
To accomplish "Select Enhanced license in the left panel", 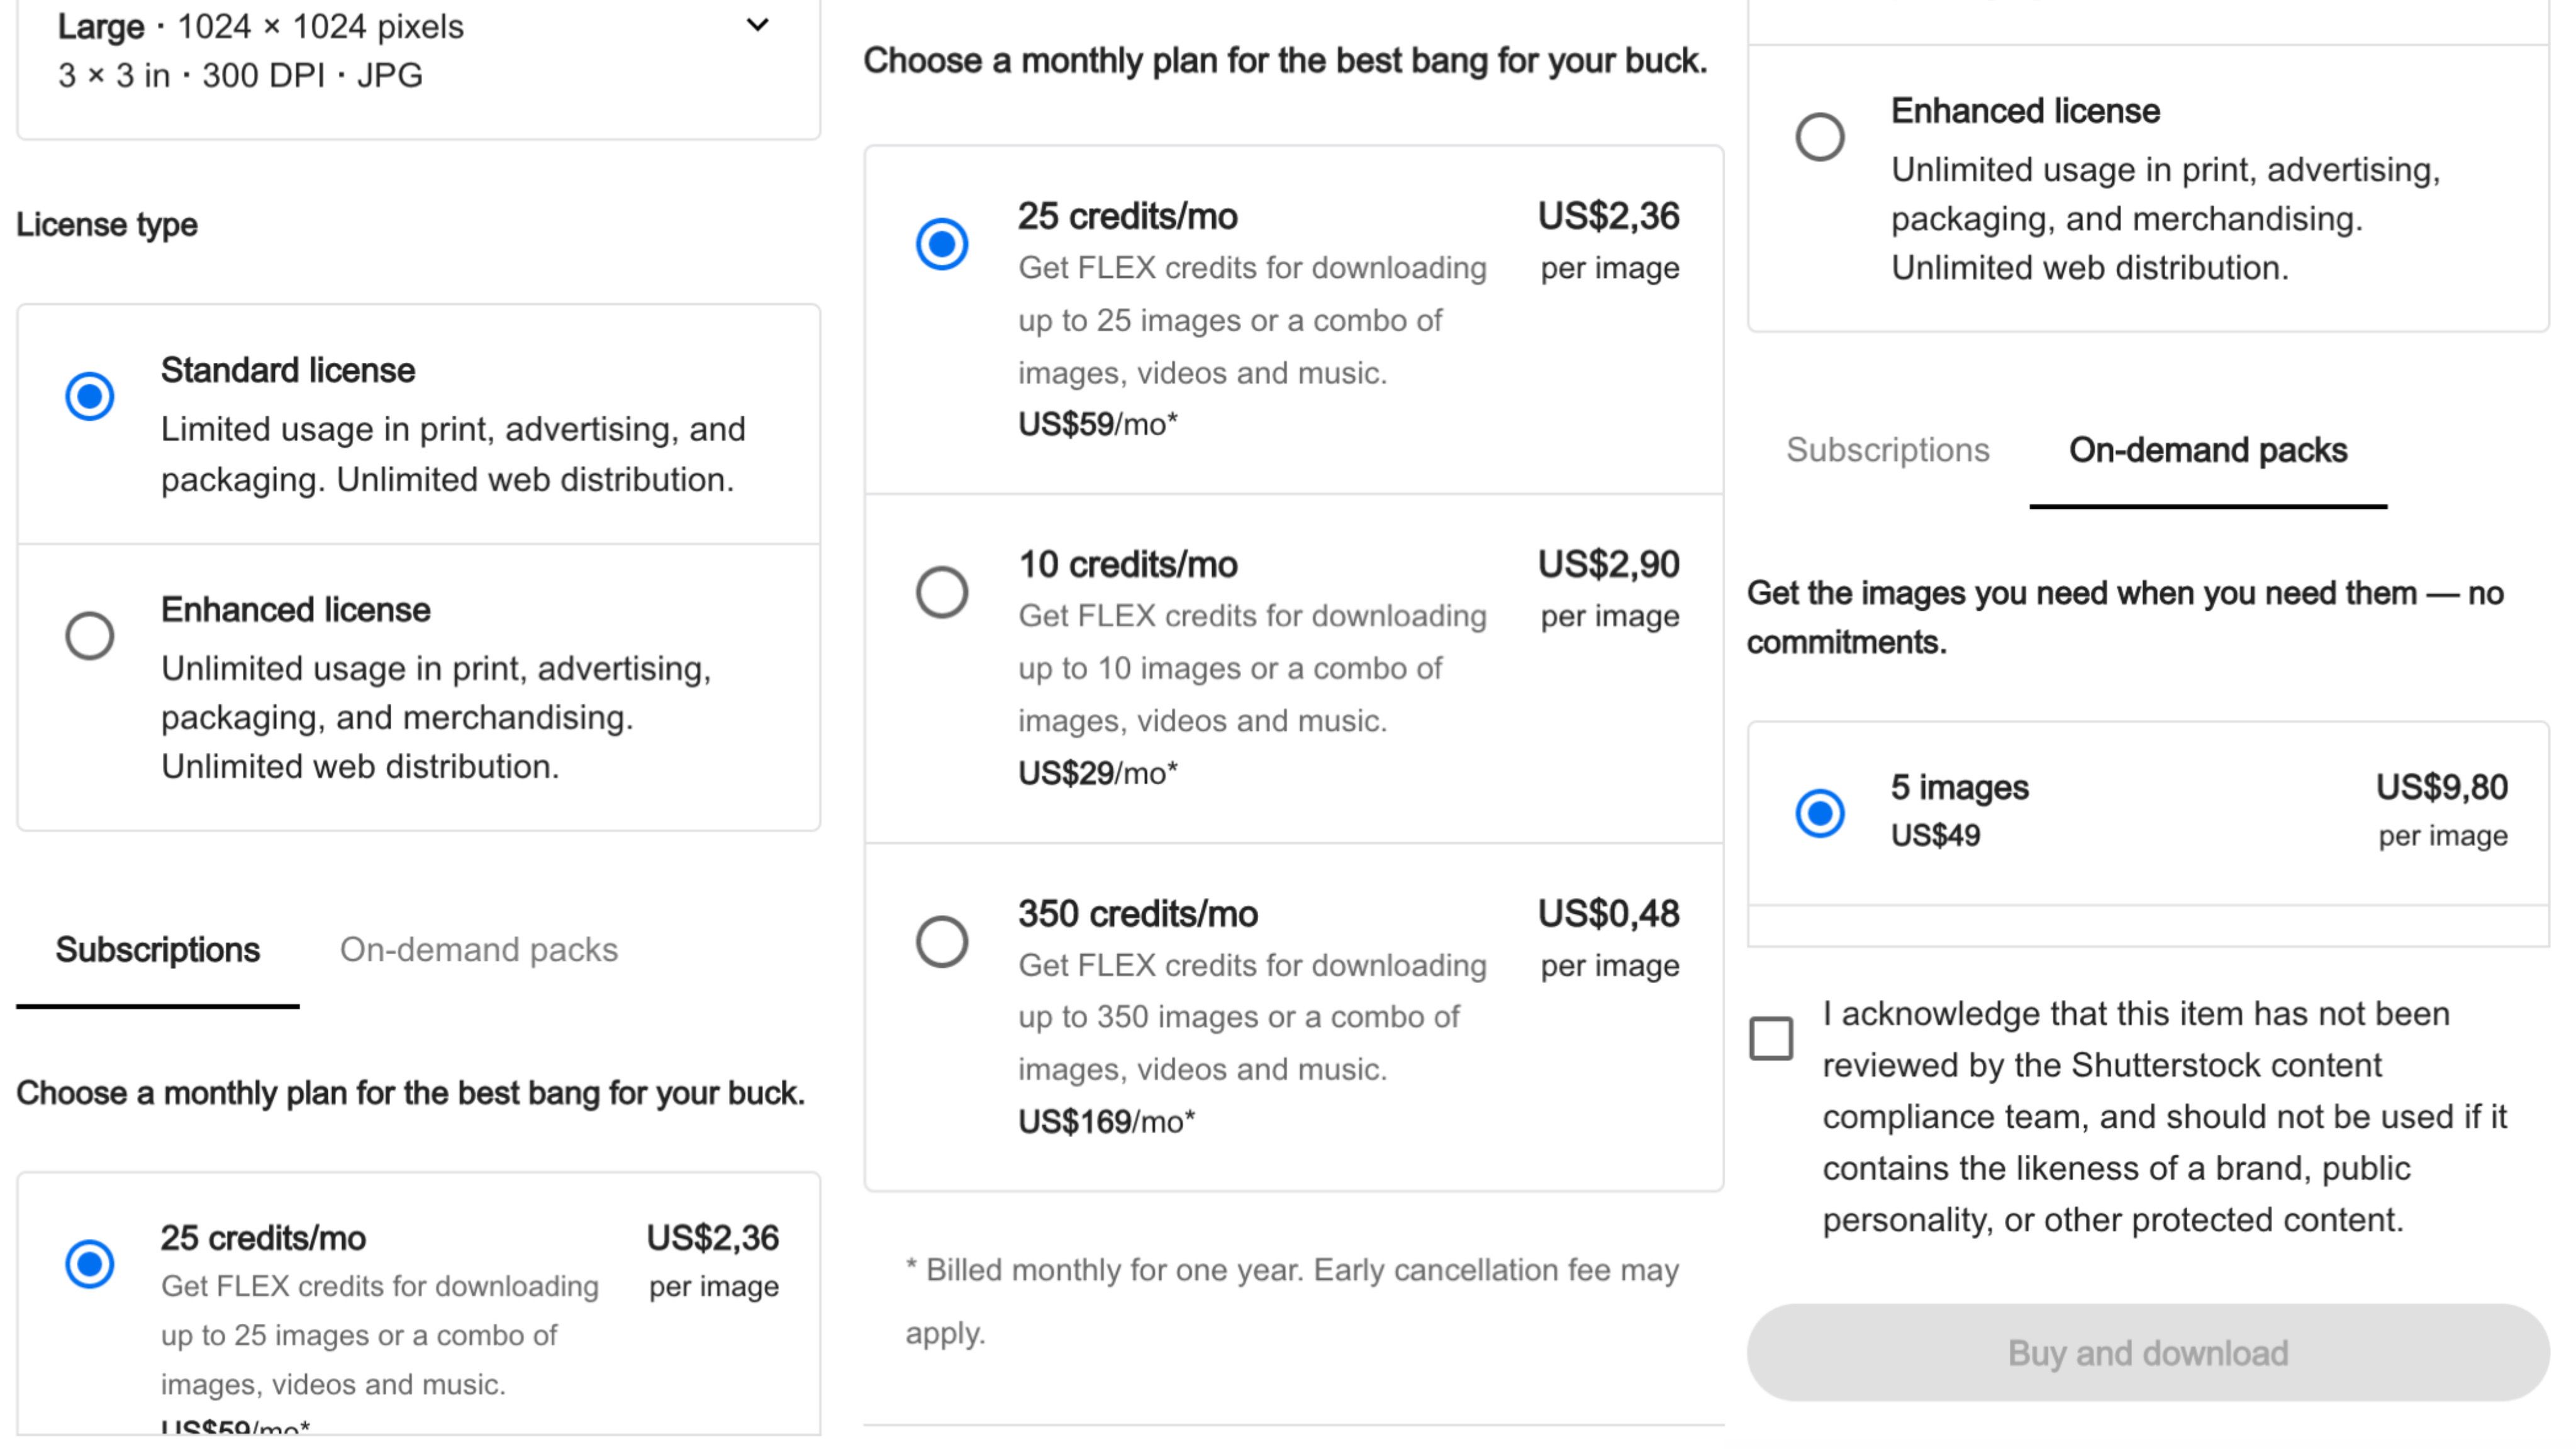I will tap(90, 636).
